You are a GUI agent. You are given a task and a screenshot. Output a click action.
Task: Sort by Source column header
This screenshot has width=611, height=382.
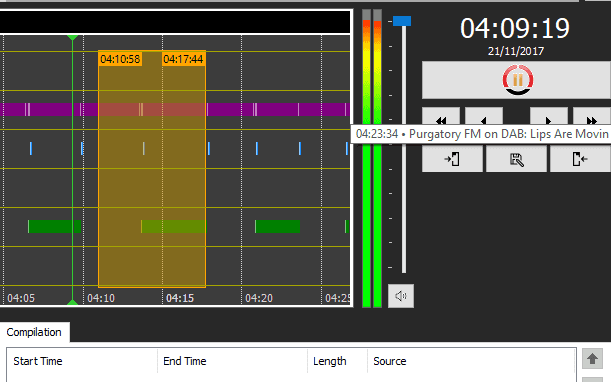[390, 361]
